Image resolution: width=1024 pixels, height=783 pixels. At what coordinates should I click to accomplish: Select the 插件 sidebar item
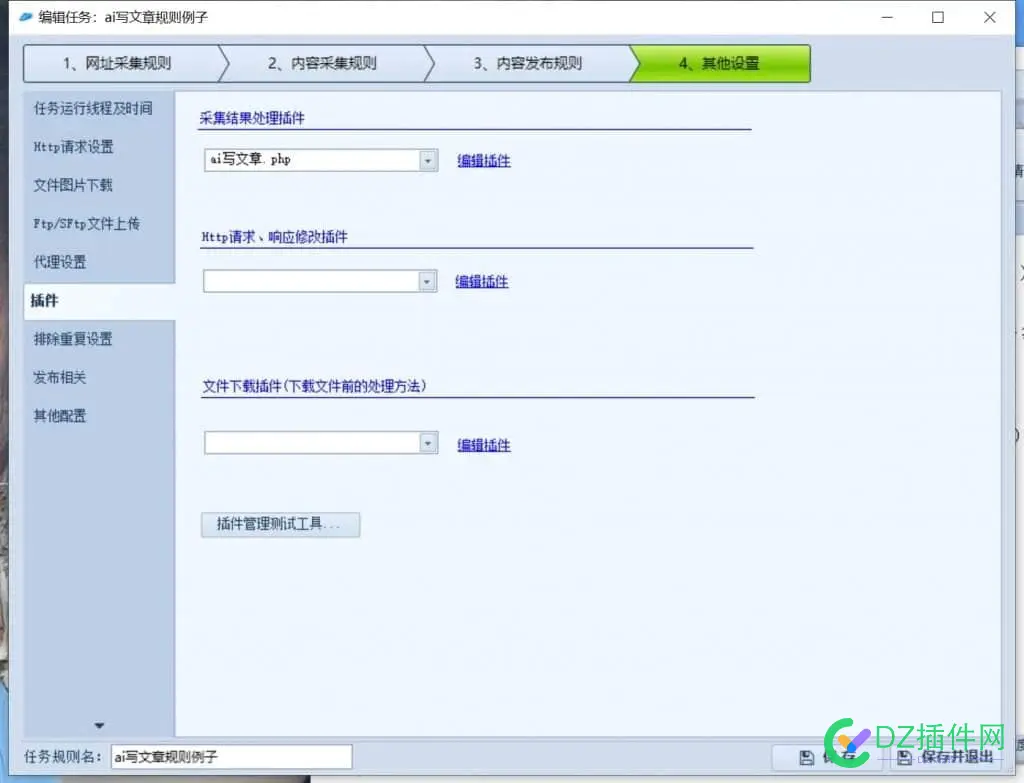(x=99, y=301)
